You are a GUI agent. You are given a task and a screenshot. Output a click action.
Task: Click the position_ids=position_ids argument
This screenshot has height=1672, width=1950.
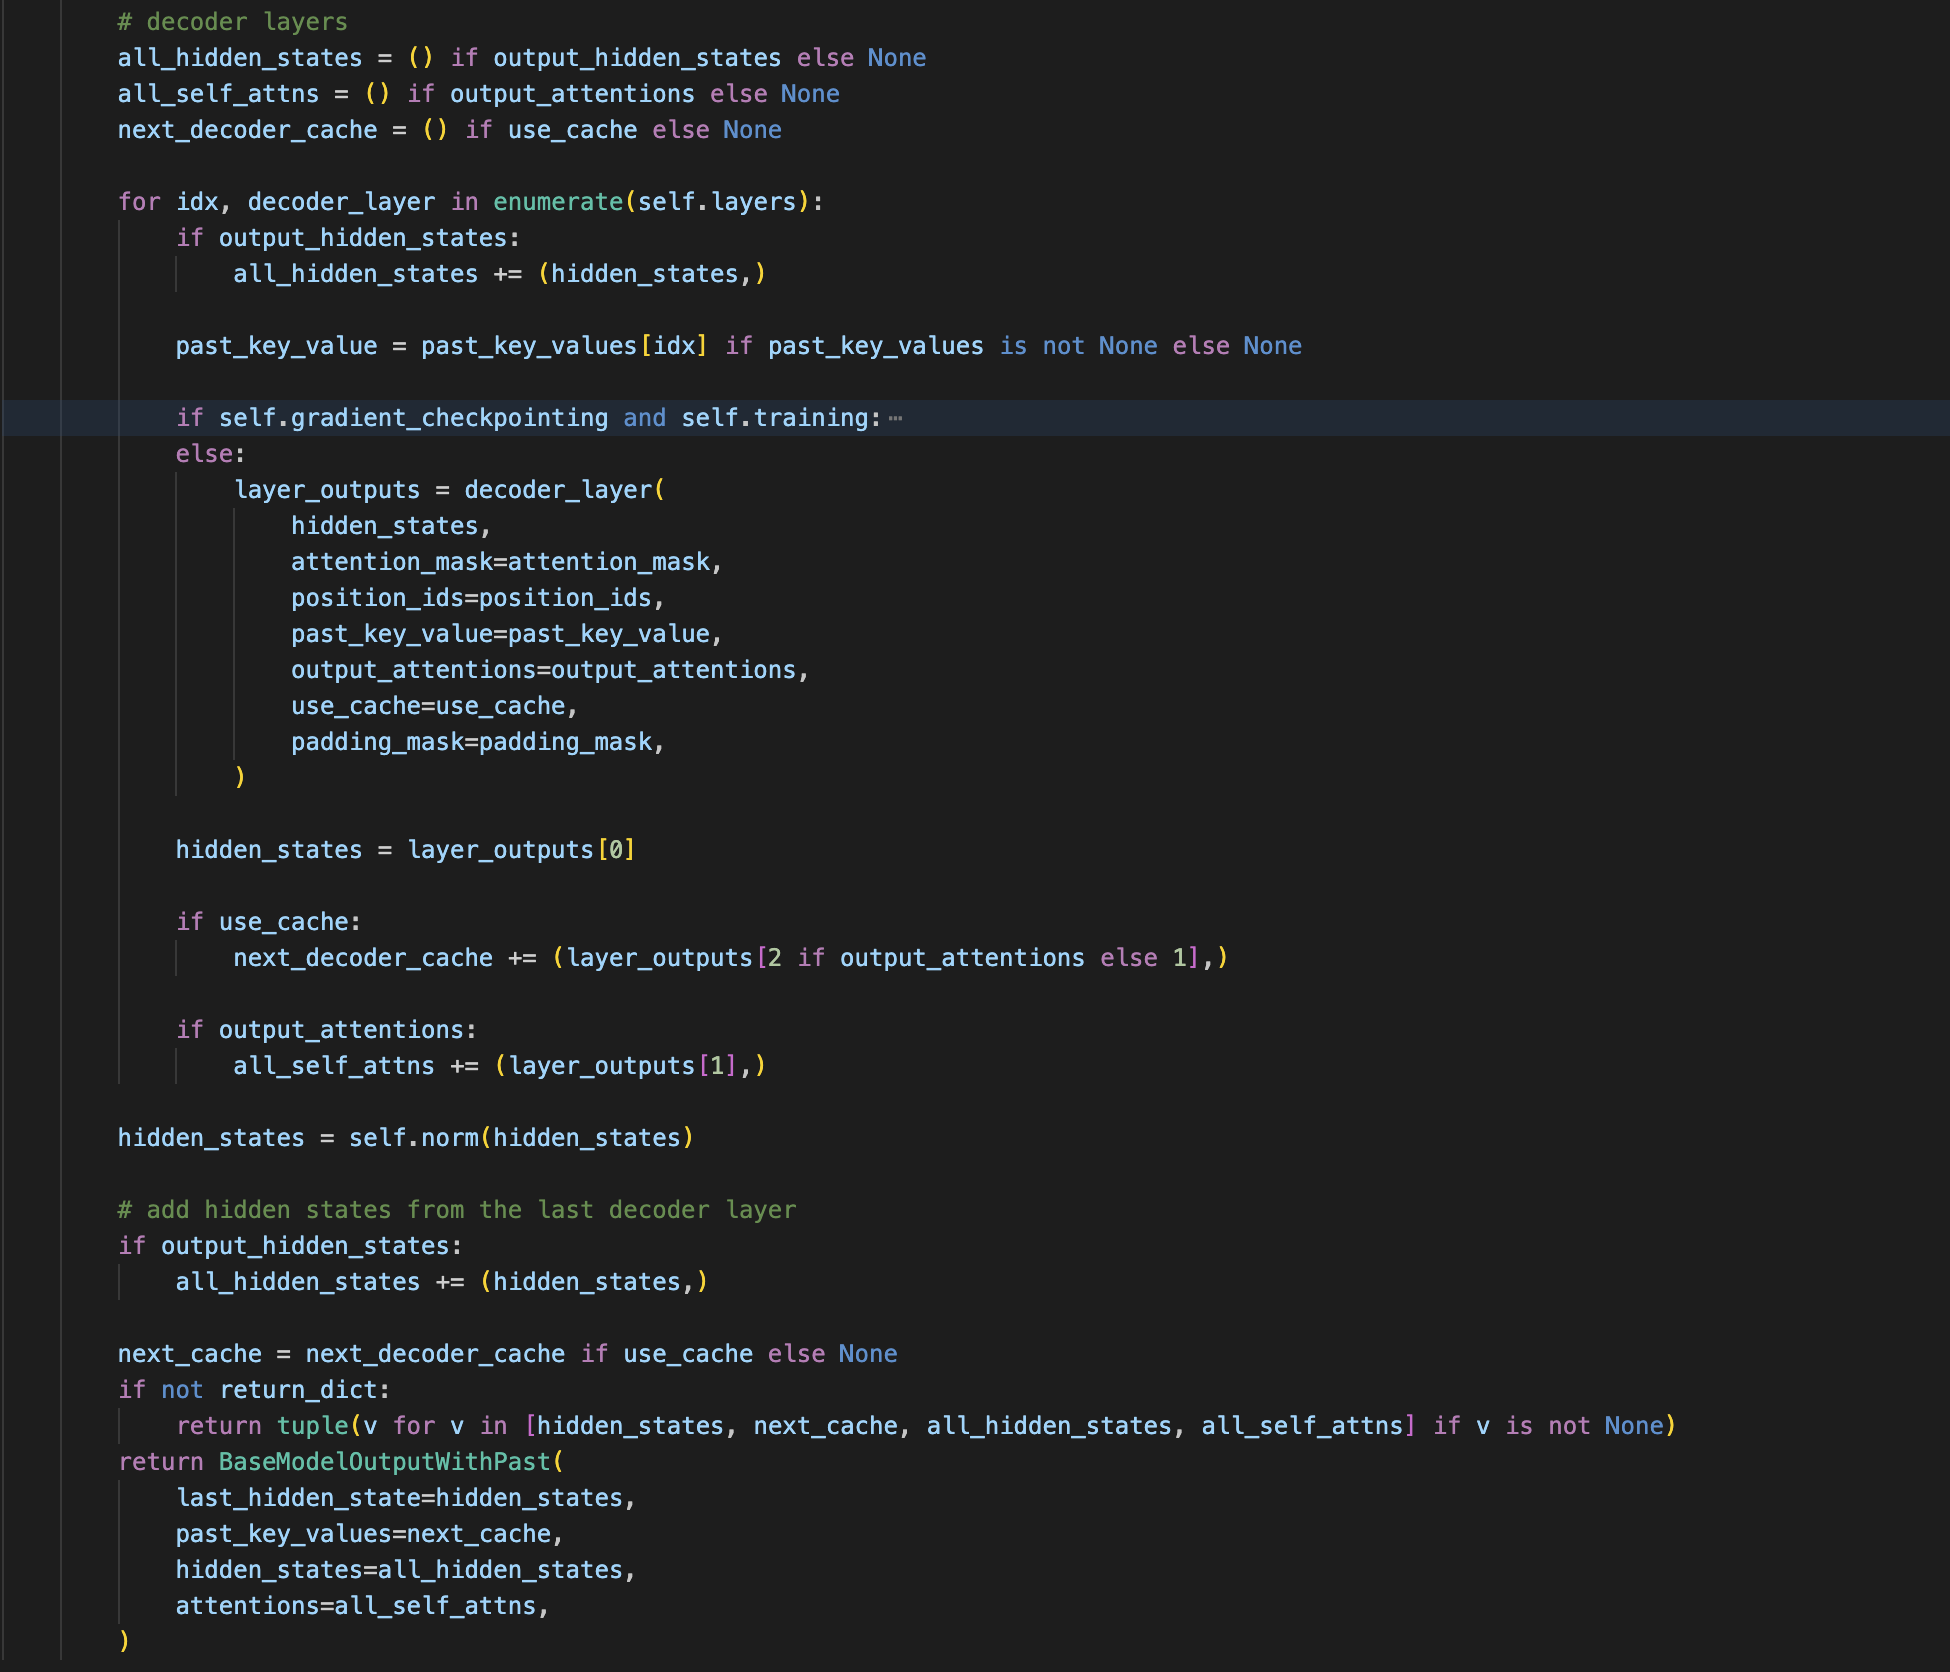tap(476, 598)
